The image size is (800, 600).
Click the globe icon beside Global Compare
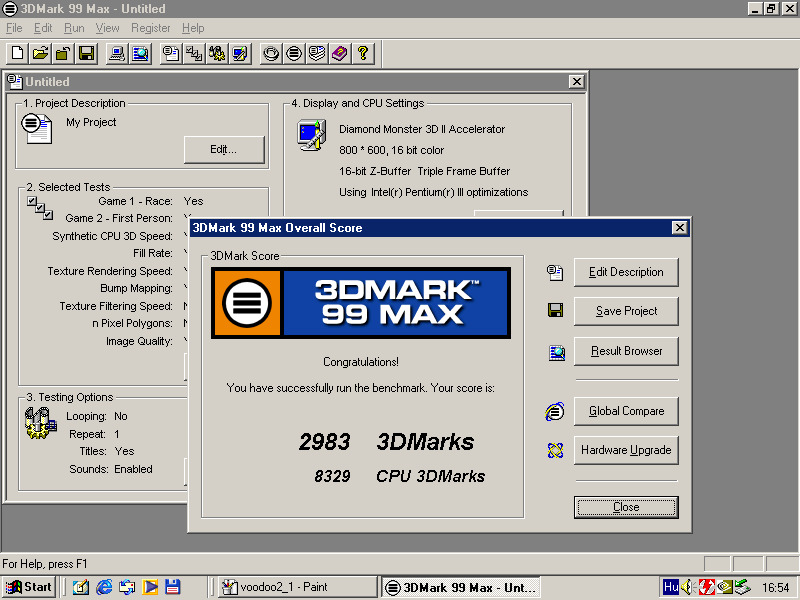(555, 411)
